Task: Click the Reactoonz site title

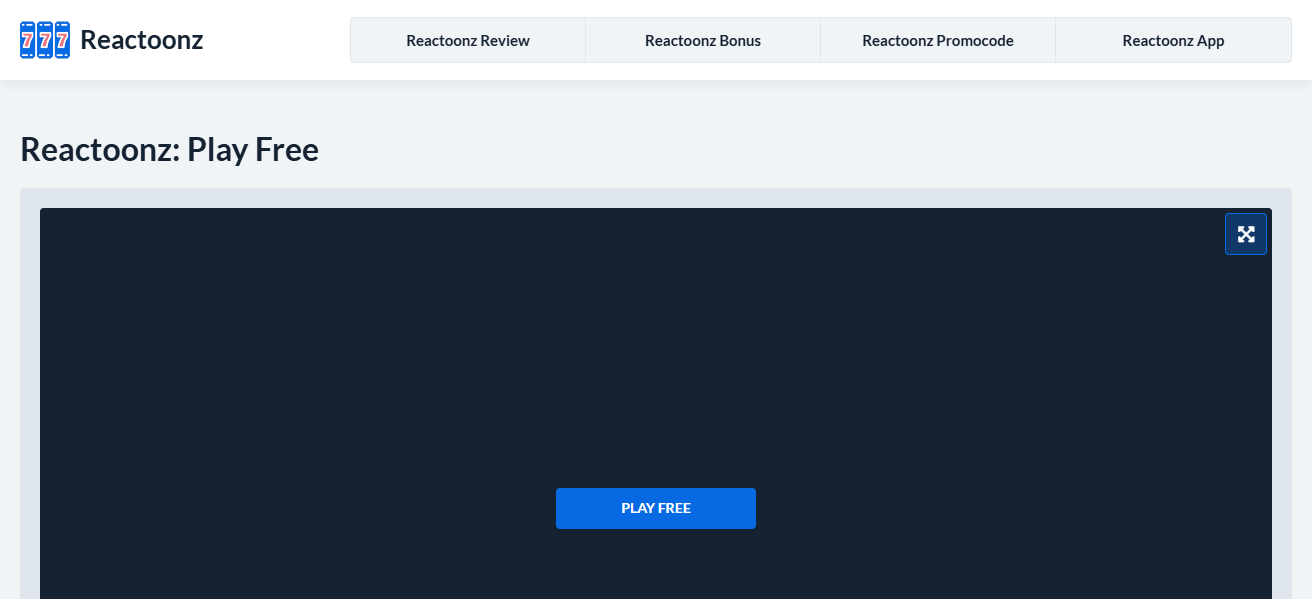Action: [141, 40]
